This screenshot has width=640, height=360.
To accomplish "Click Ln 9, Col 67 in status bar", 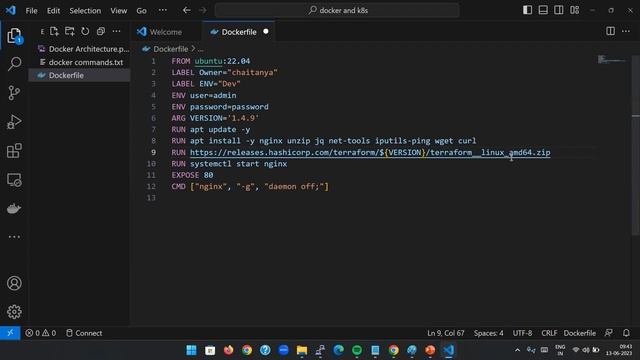I will click(x=445, y=333).
